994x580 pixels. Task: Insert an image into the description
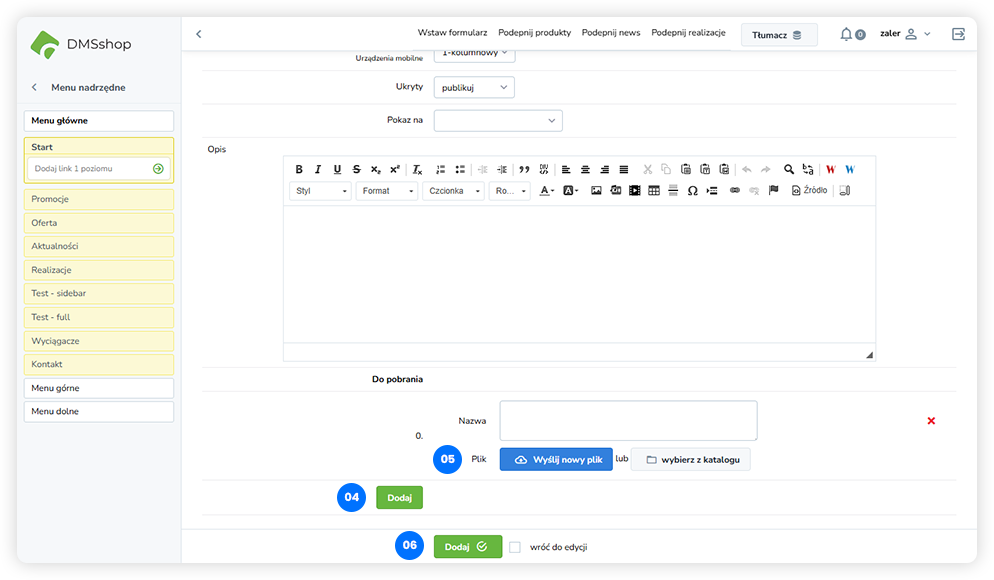(x=596, y=191)
